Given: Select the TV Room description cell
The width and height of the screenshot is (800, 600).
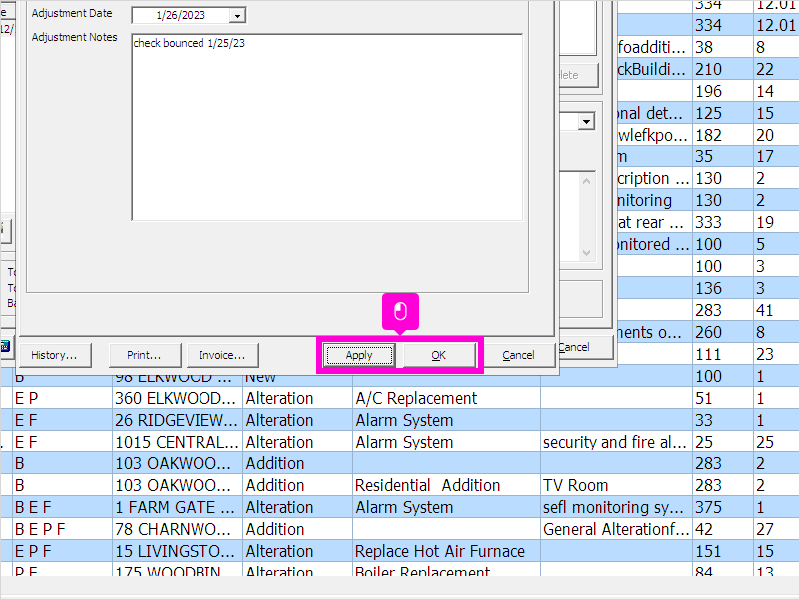Looking at the screenshot, I should [x=616, y=485].
